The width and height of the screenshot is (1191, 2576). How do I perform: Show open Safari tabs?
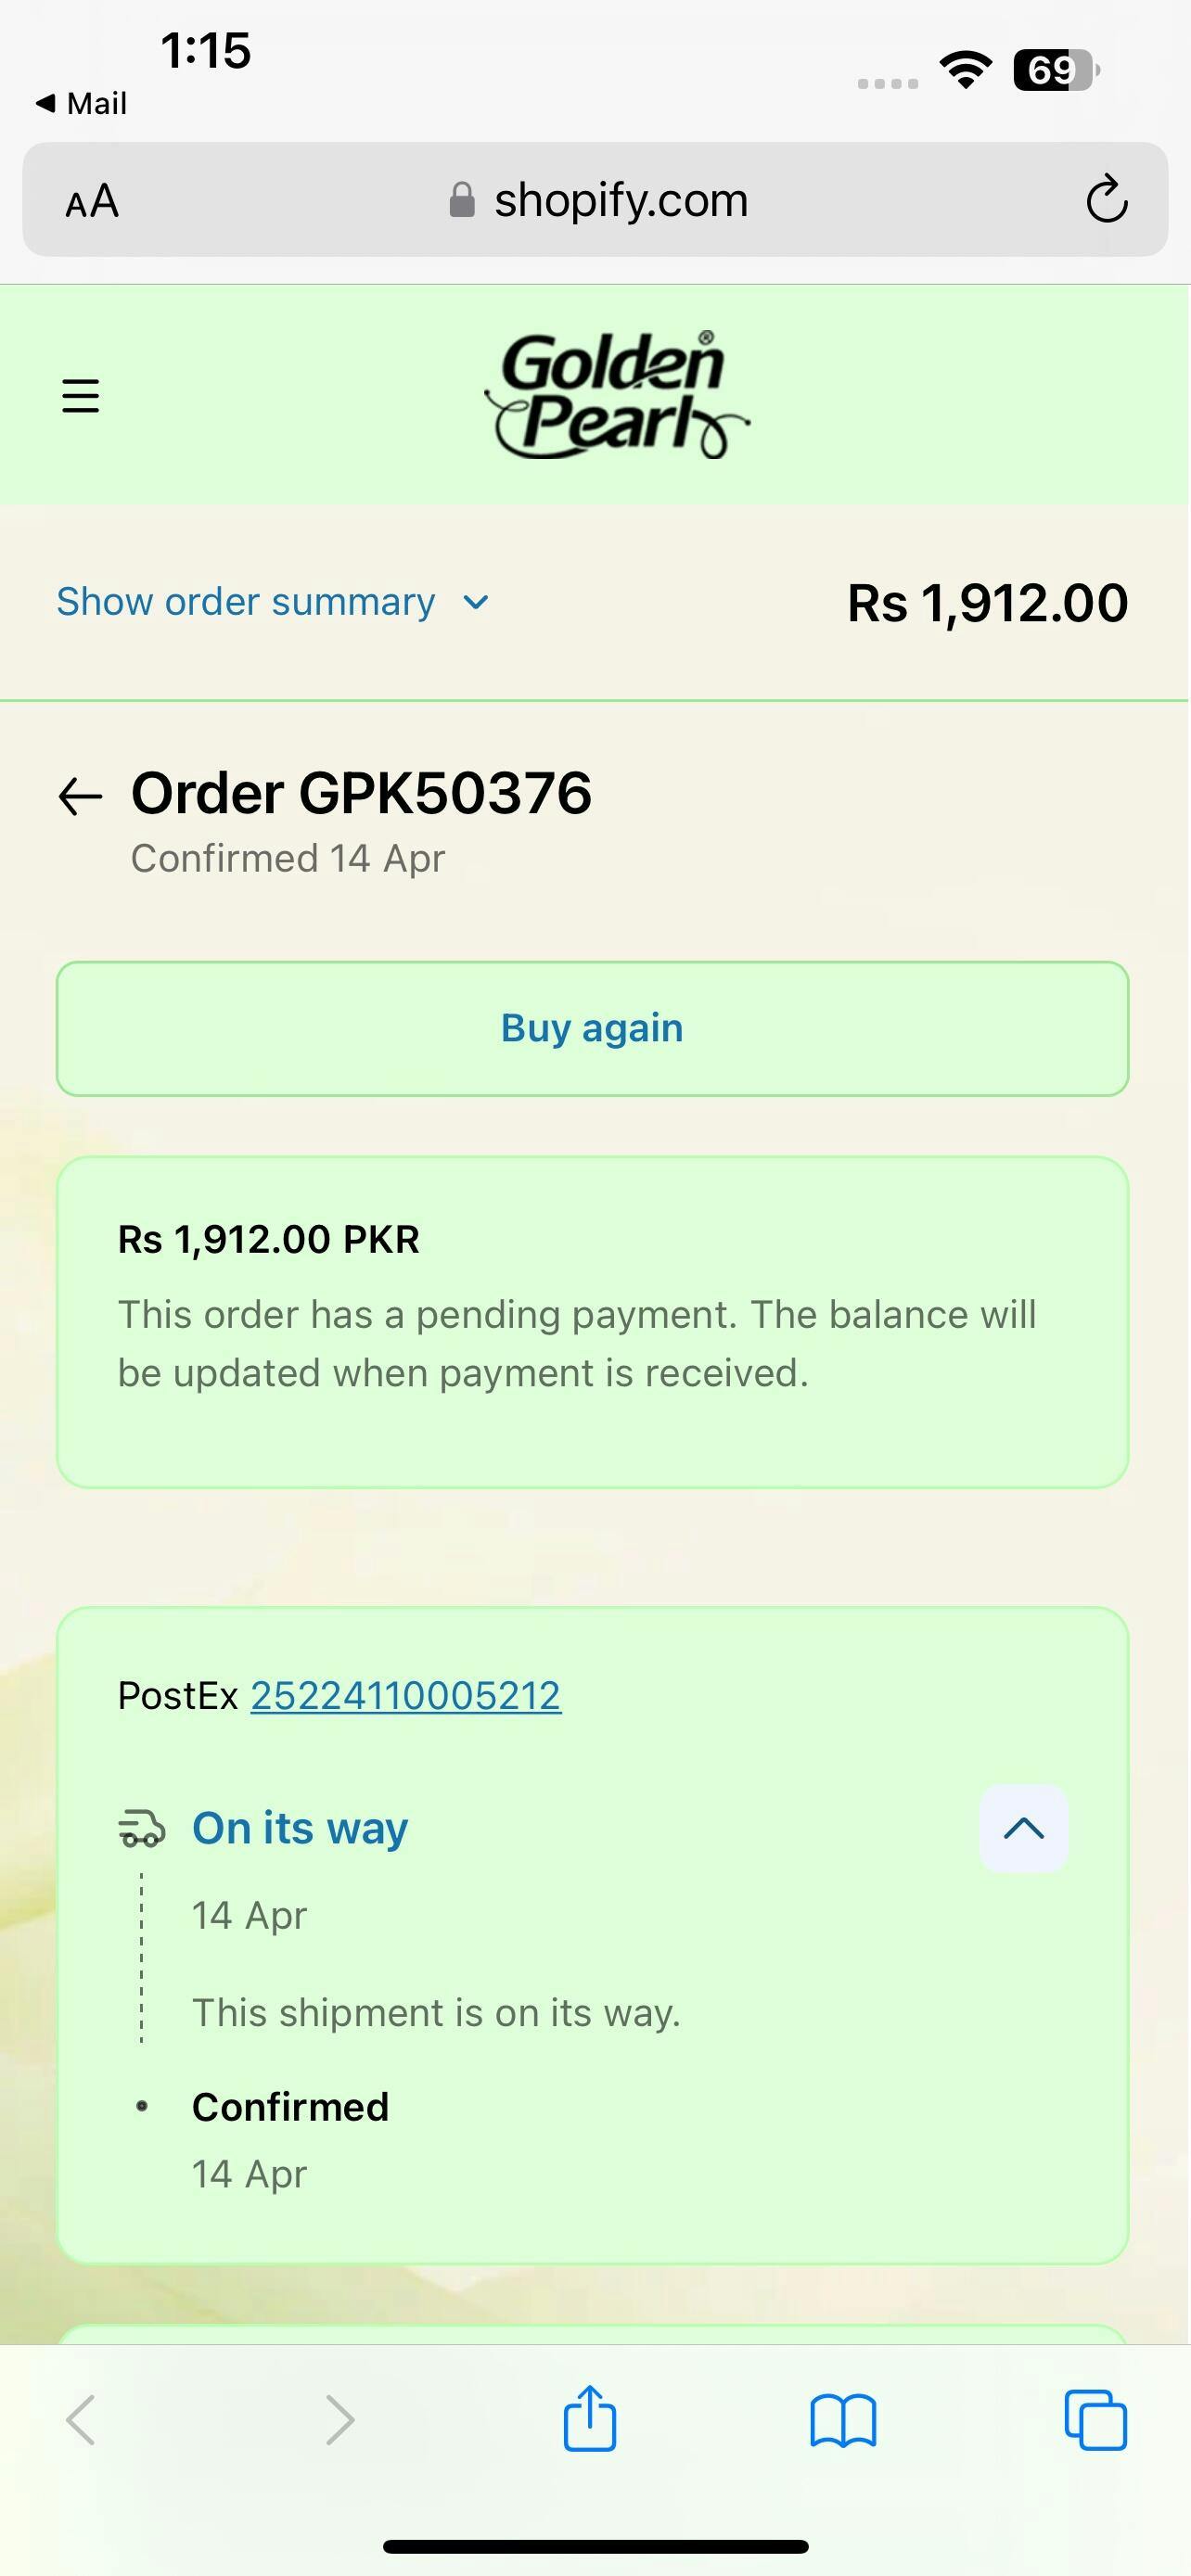[1096, 2421]
